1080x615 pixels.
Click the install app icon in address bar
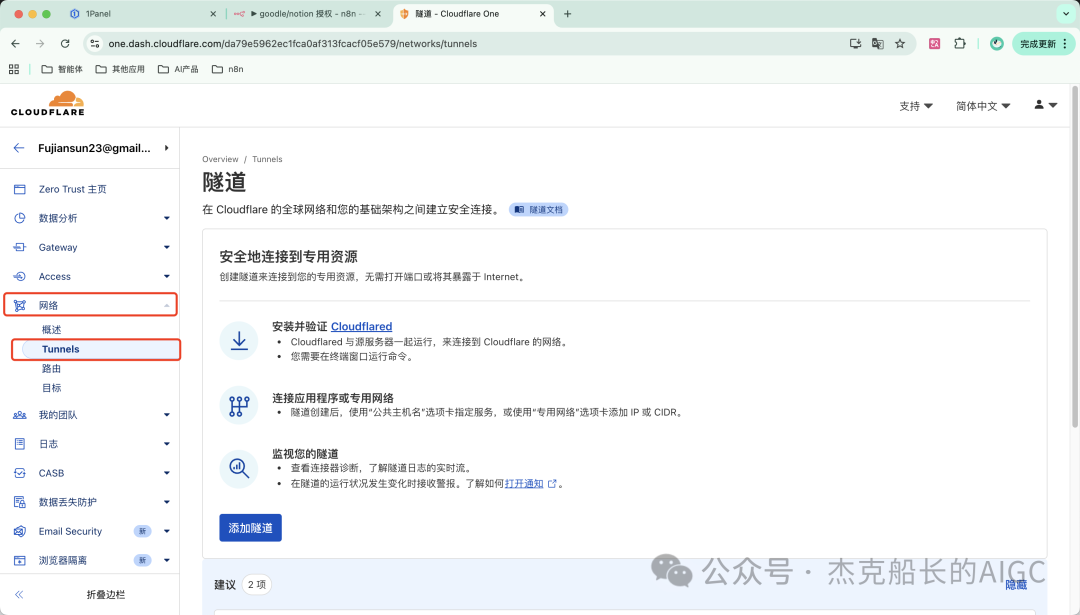[855, 43]
